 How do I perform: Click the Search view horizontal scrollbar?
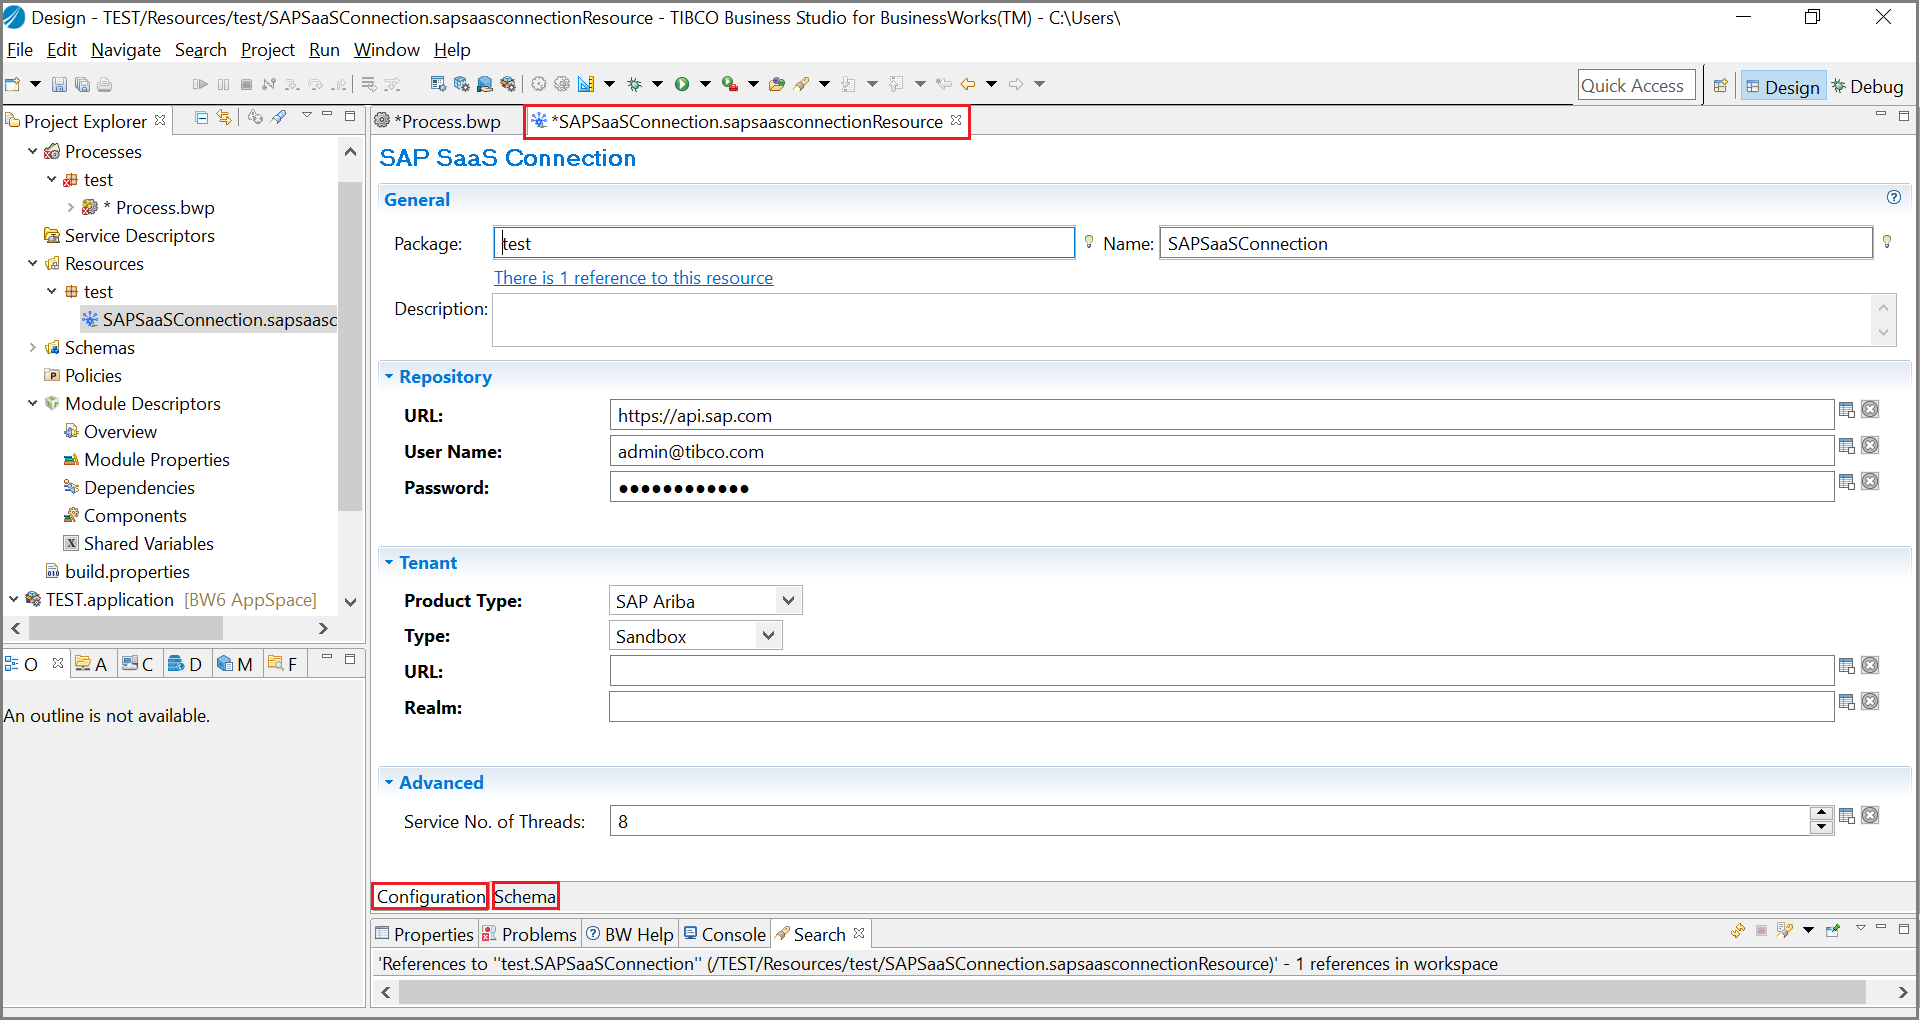pyautogui.click(x=1132, y=992)
